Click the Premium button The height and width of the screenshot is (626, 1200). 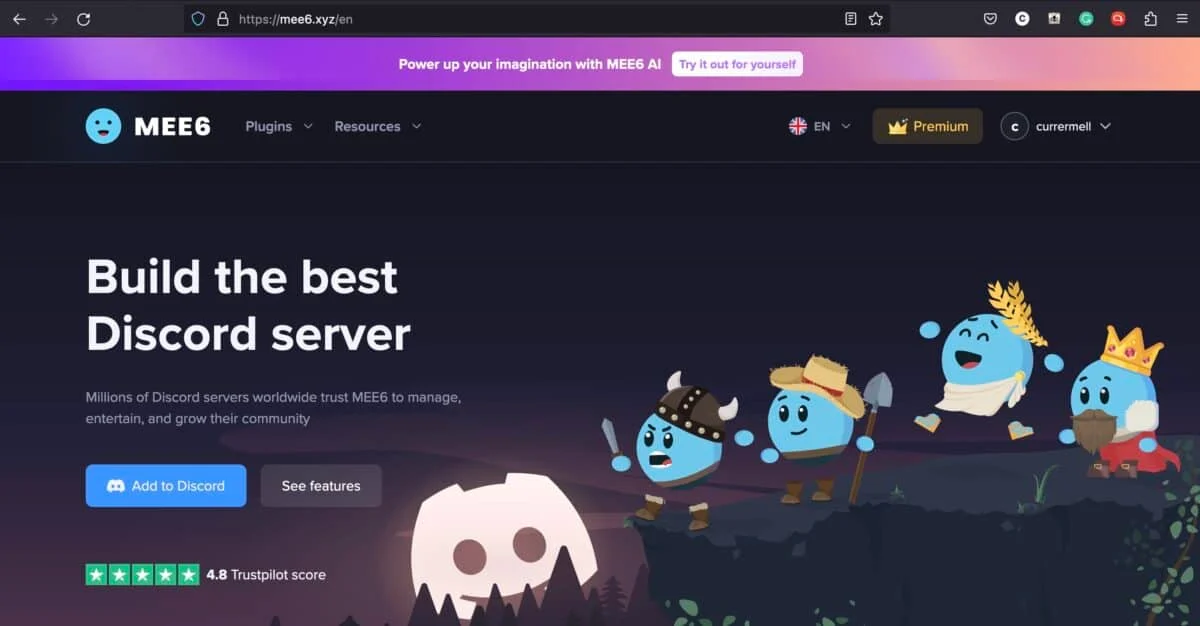[928, 126]
